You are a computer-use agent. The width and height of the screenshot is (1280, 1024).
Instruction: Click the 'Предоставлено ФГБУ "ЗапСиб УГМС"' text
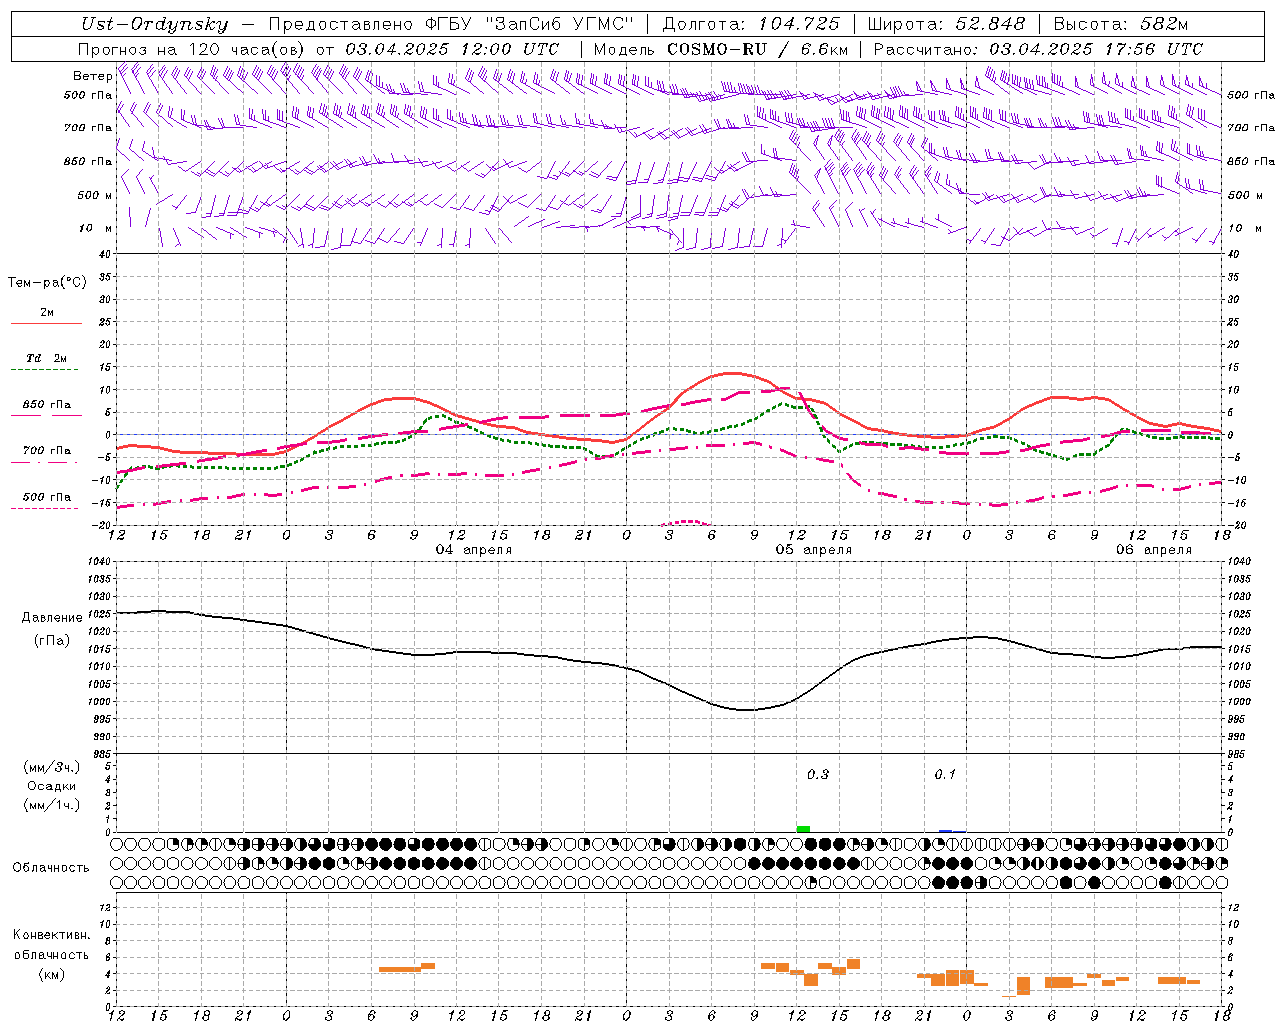coord(451,24)
